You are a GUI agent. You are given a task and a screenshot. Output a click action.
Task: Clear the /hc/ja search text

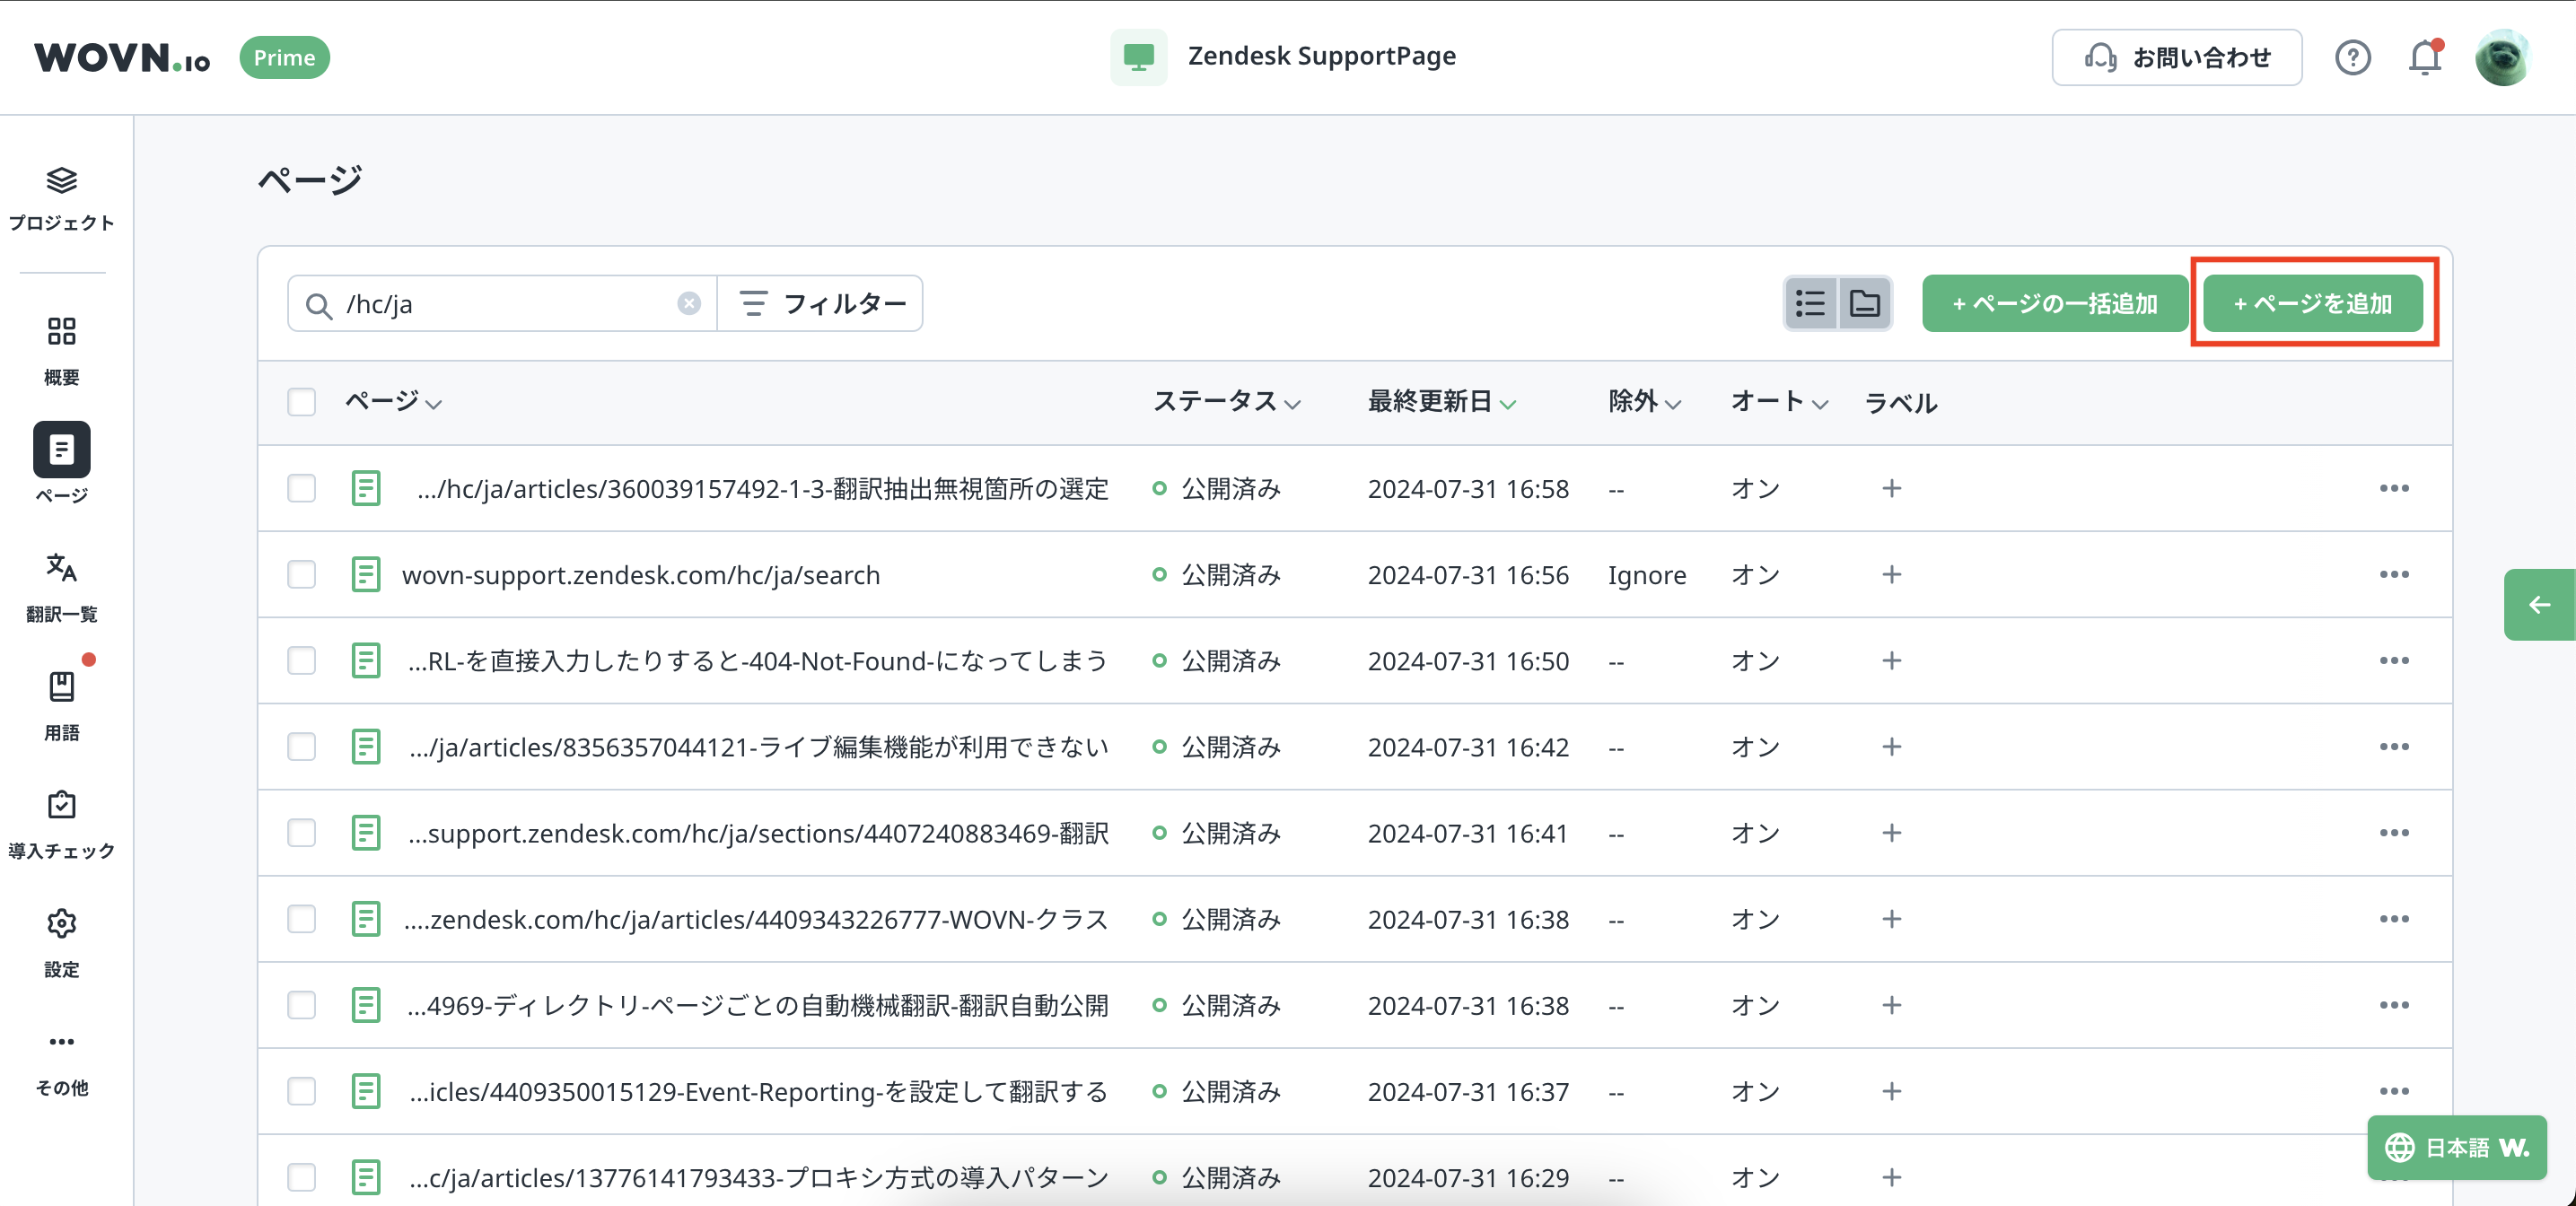coord(689,303)
